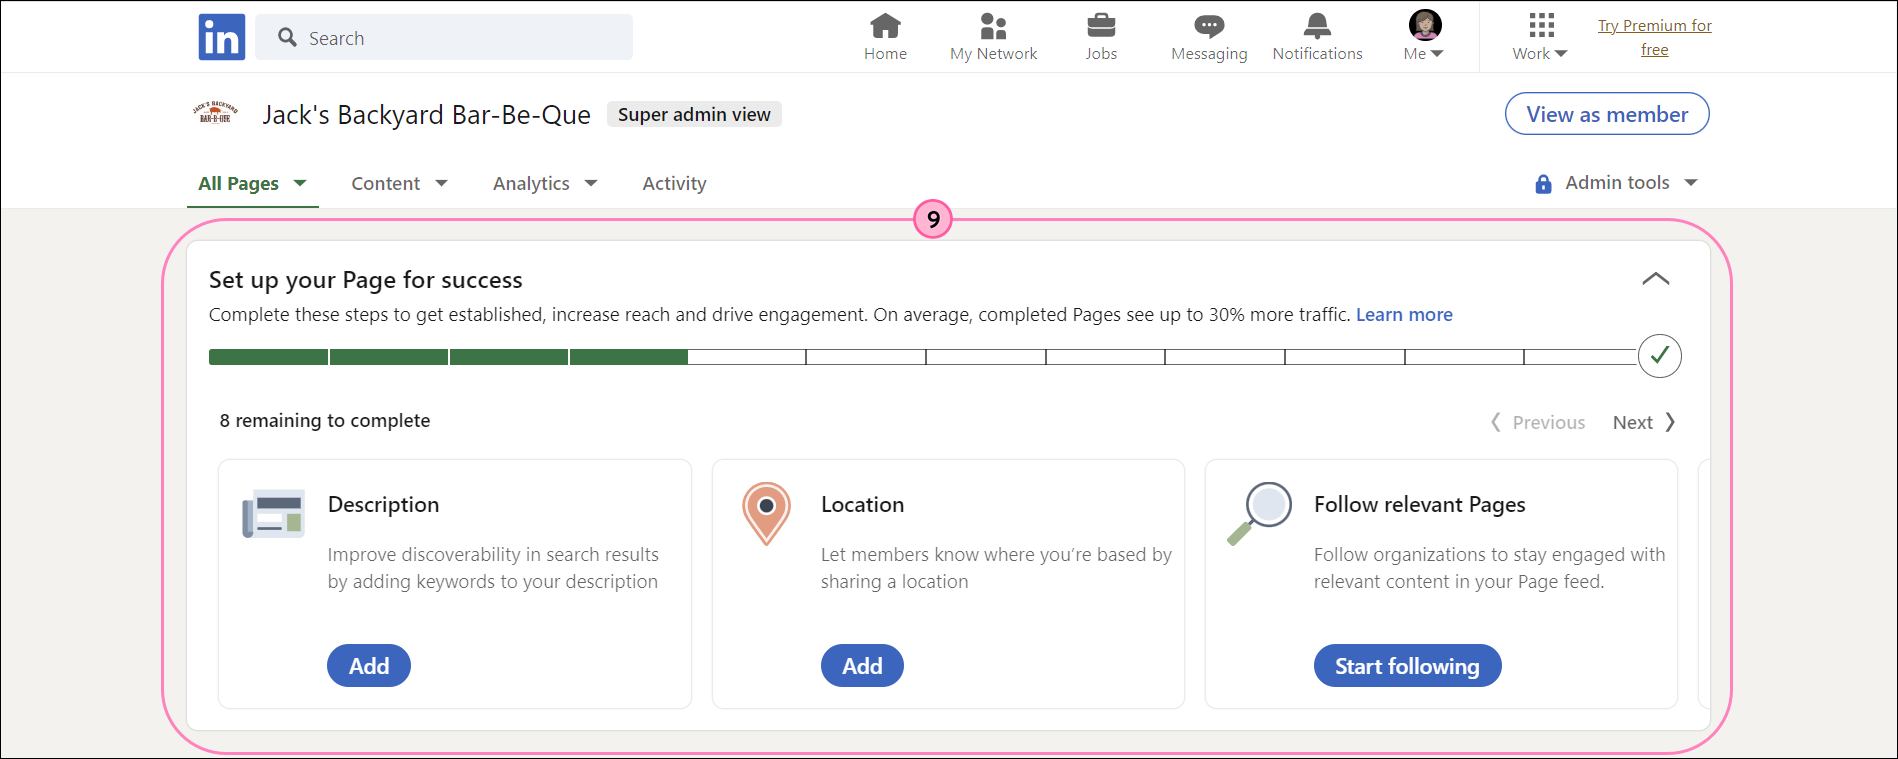The image size is (1898, 759).
Task: Expand the Analytics dropdown arrow
Action: (591, 183)
